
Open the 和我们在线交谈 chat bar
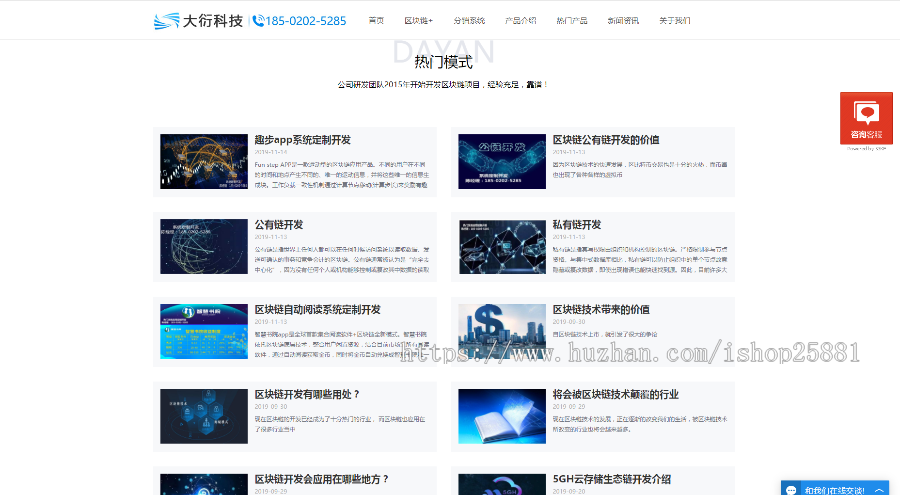[x=835, y=490]
